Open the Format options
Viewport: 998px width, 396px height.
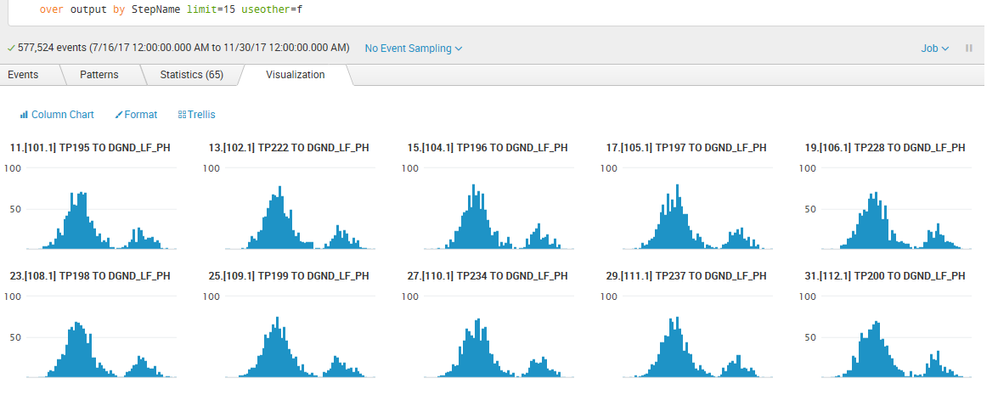pyautogui.click(x=136, y=115)
